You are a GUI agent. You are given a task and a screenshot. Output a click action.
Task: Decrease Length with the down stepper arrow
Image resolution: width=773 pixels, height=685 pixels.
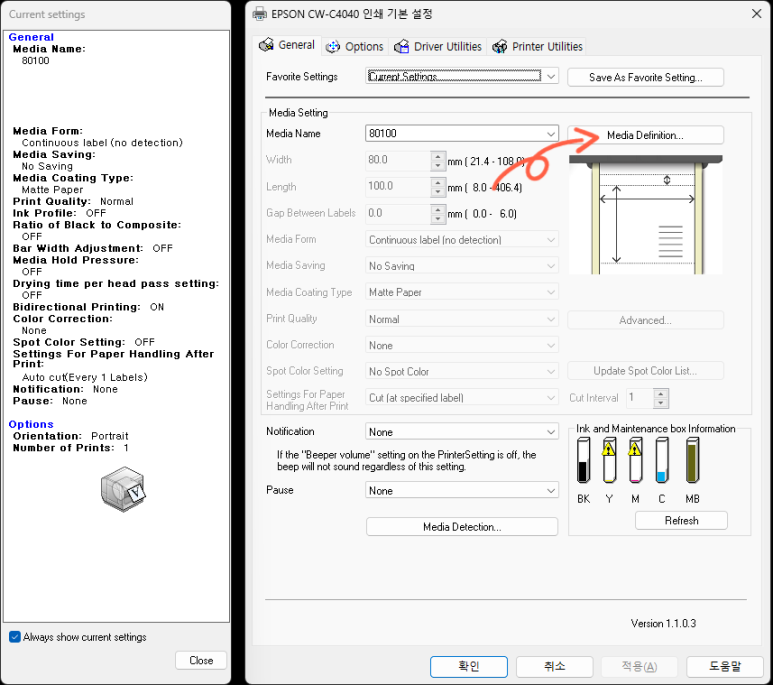pos(438,191)
